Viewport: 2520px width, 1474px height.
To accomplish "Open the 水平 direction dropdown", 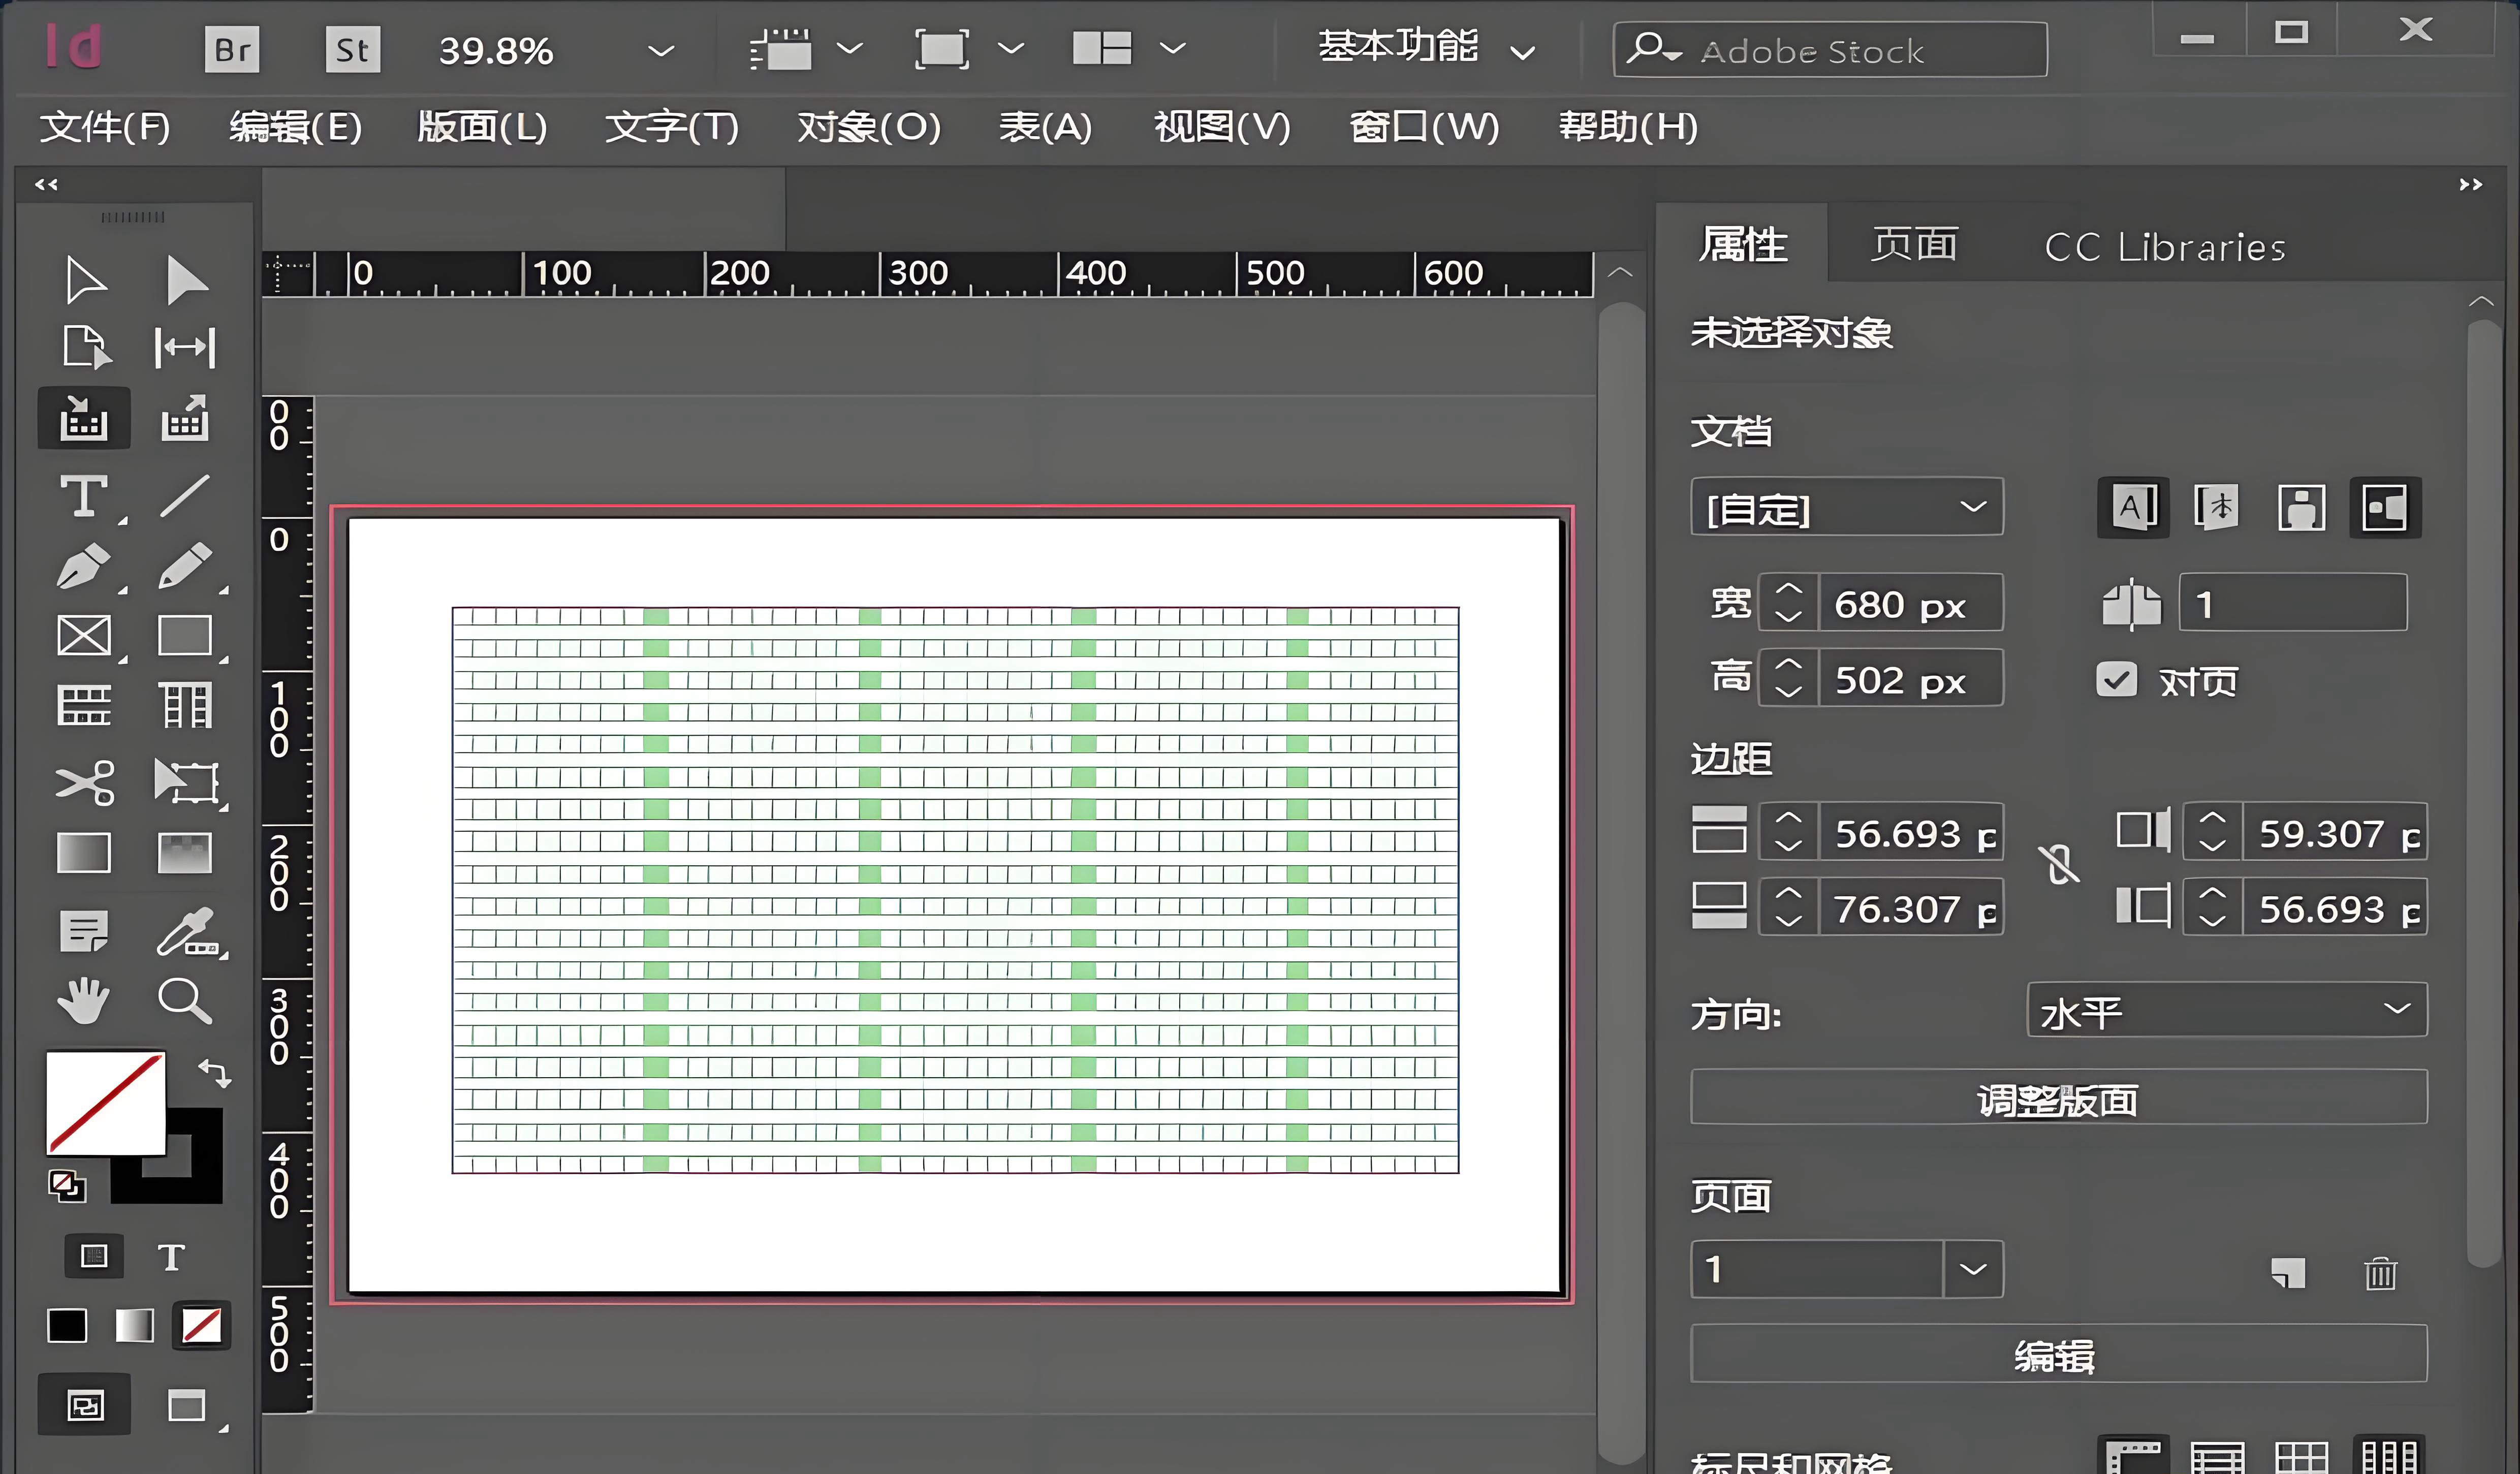I will click(2226, 1011).
